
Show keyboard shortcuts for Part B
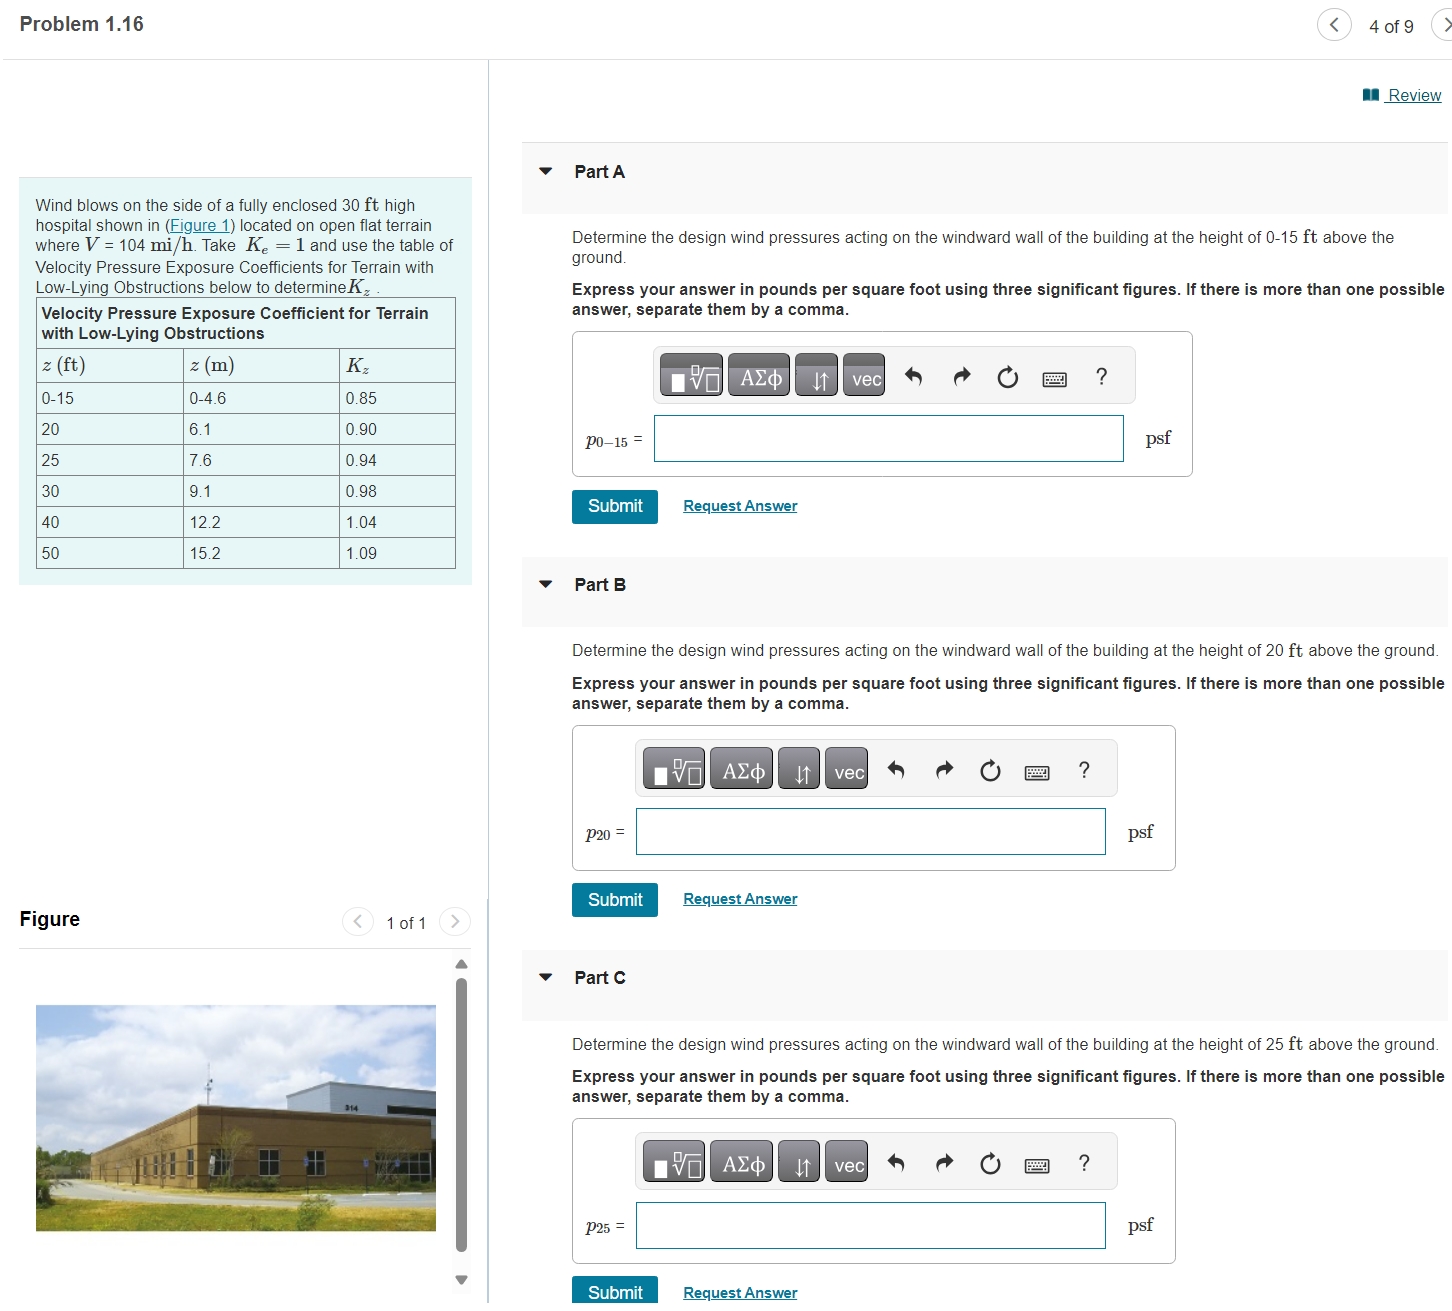1037,771
